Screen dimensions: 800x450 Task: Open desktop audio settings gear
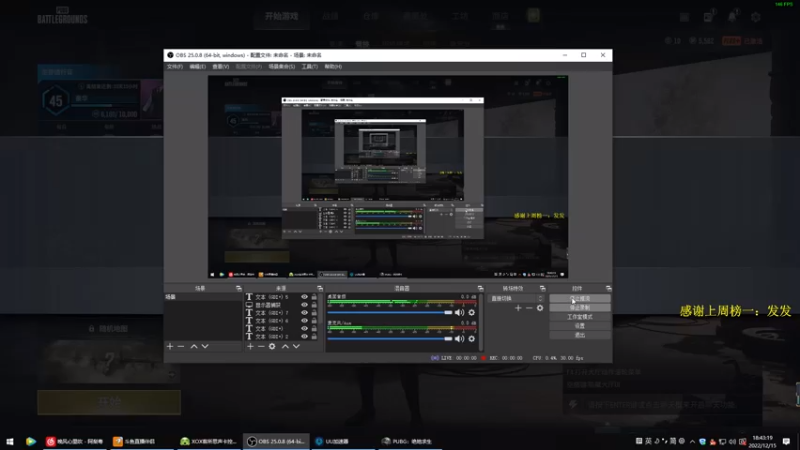coord(471,312)
